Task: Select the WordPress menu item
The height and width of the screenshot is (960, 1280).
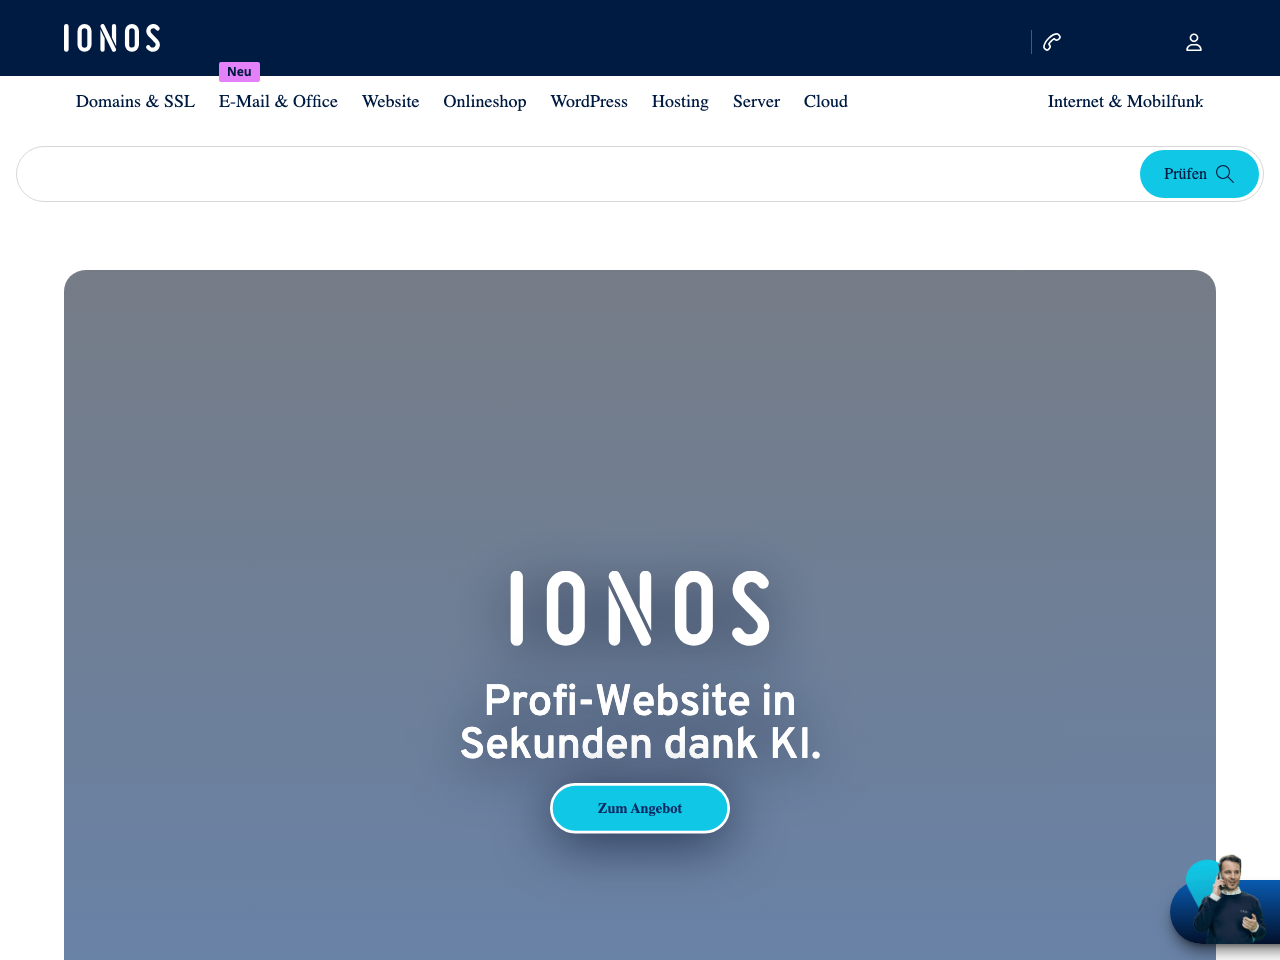Action: click(x=589, y=101)
